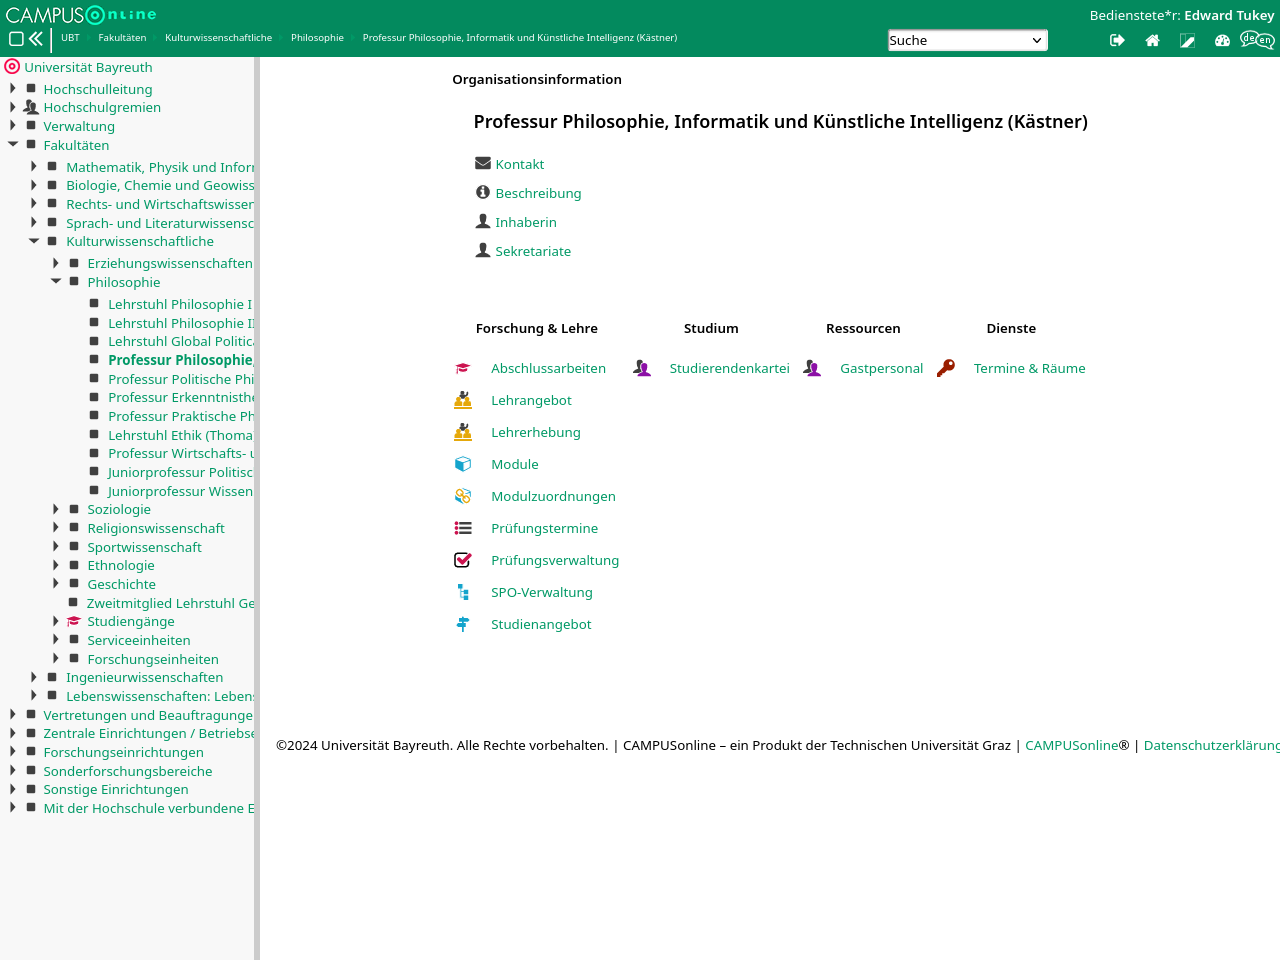
Task: Go to home via house icon
Action: click(x=1152, y=40)
